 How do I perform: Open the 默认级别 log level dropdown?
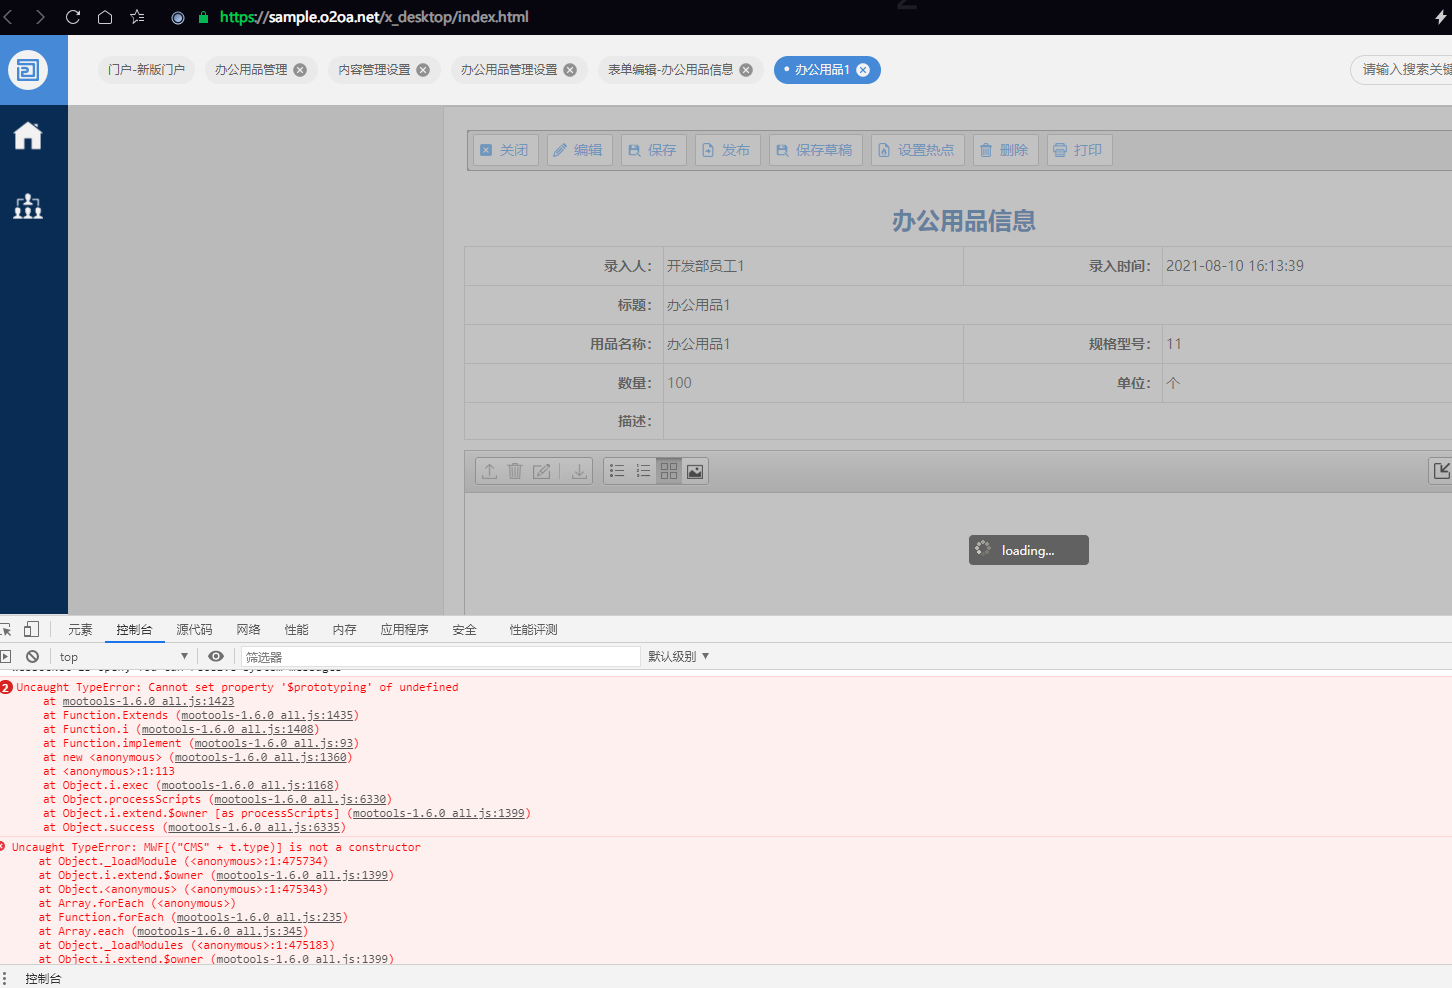[x=679, y=656]
